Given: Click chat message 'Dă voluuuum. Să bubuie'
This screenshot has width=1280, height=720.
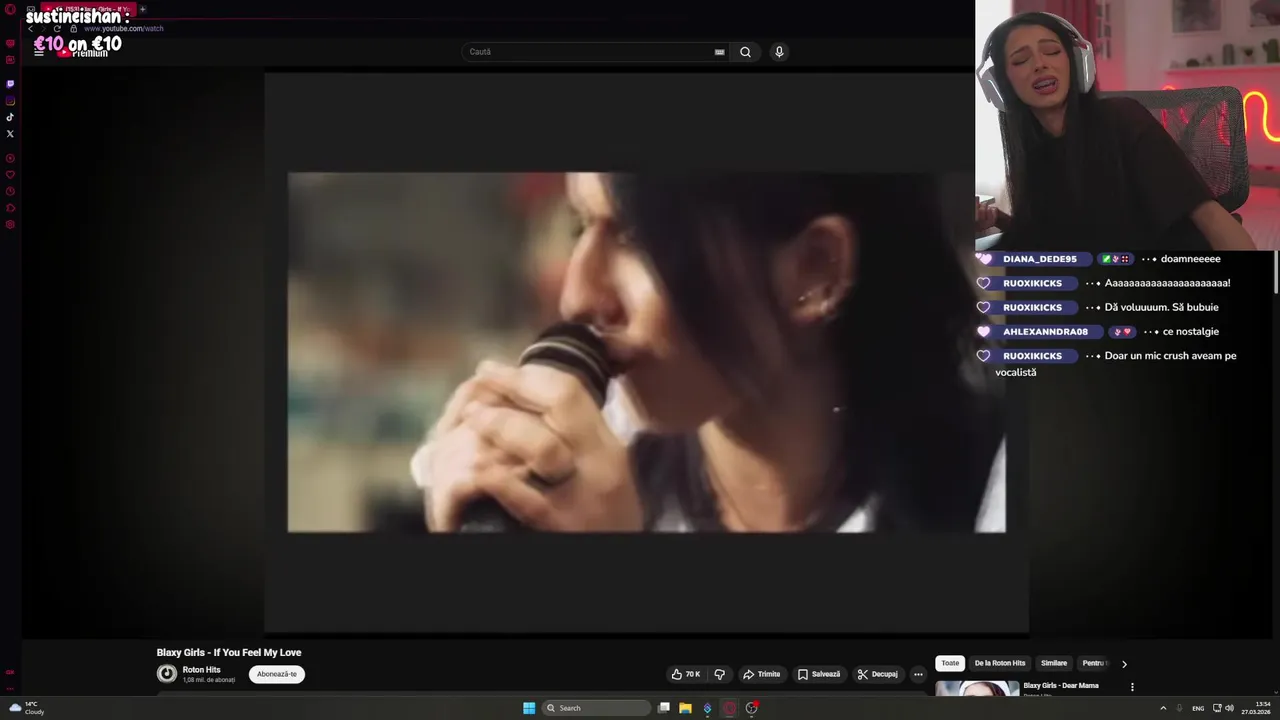Looking at the screenshot, I should [1161, 307].
